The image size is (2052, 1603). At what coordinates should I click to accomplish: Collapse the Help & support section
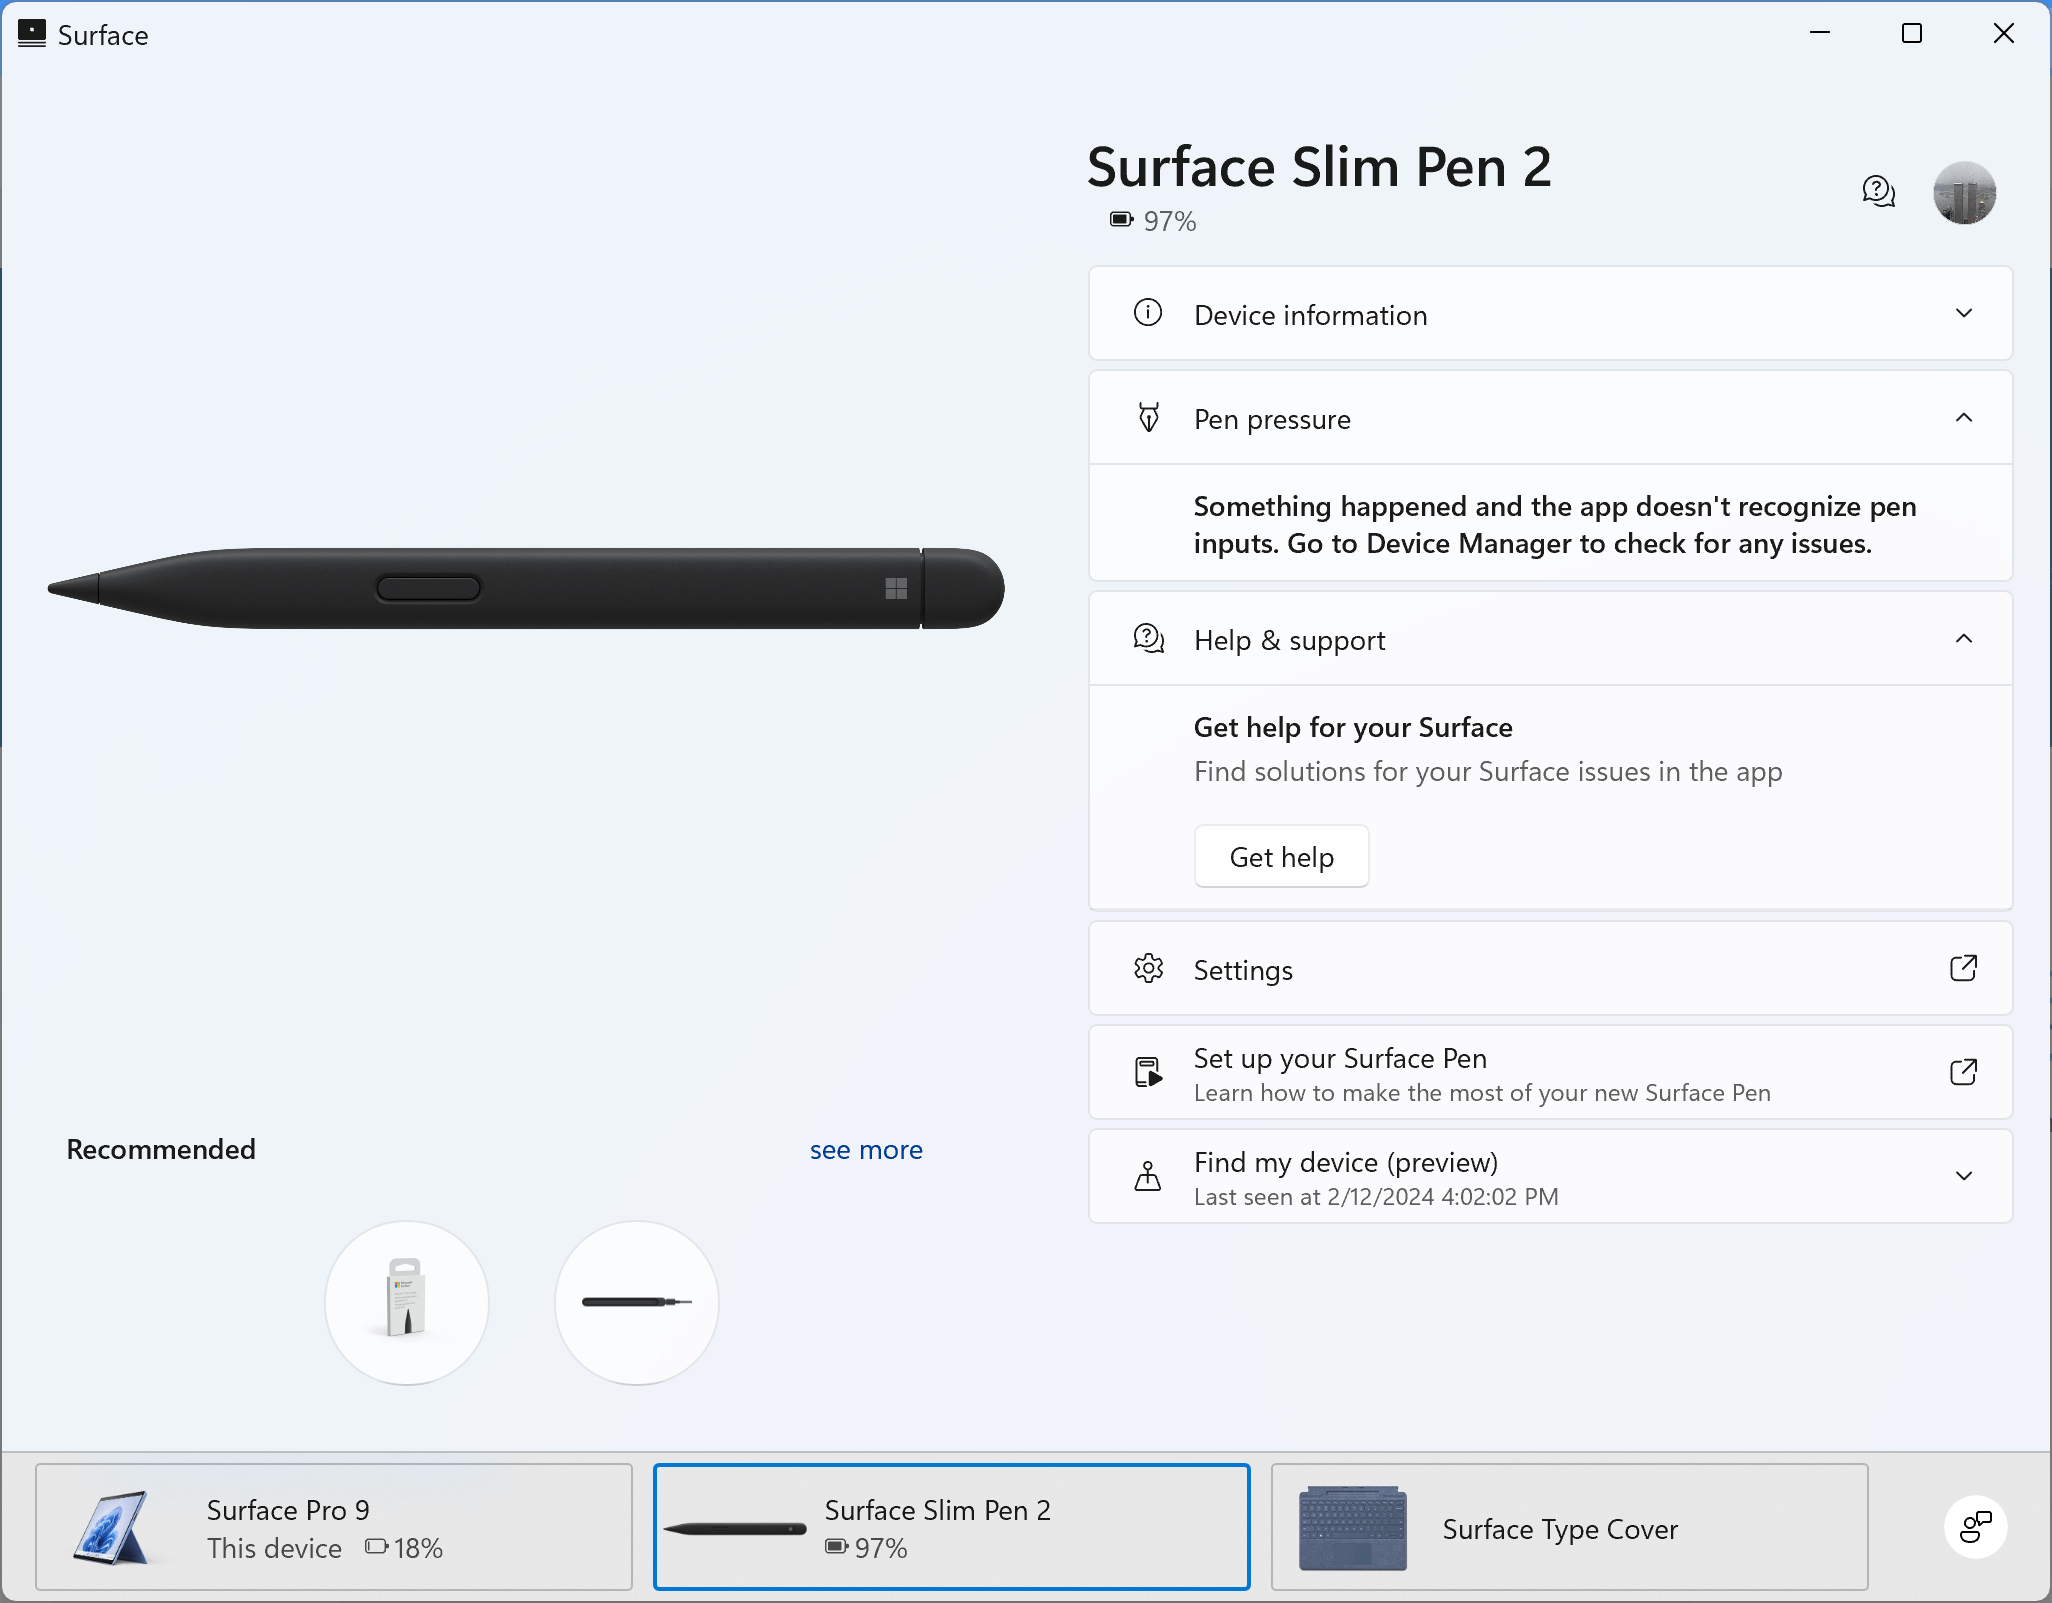click(x=1963, y=638)
